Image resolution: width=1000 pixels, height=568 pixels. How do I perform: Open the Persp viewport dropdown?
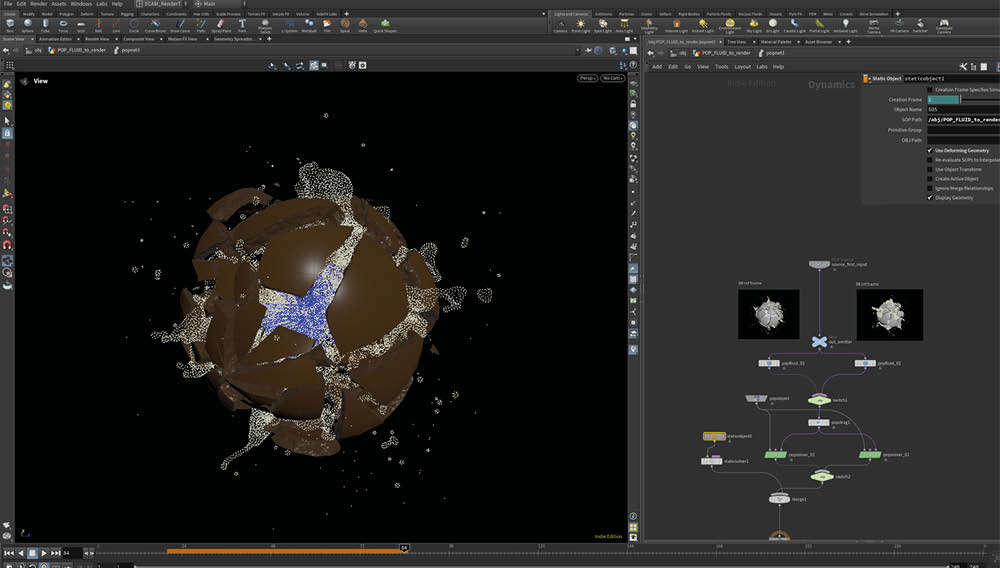click(x=587, y=78)
